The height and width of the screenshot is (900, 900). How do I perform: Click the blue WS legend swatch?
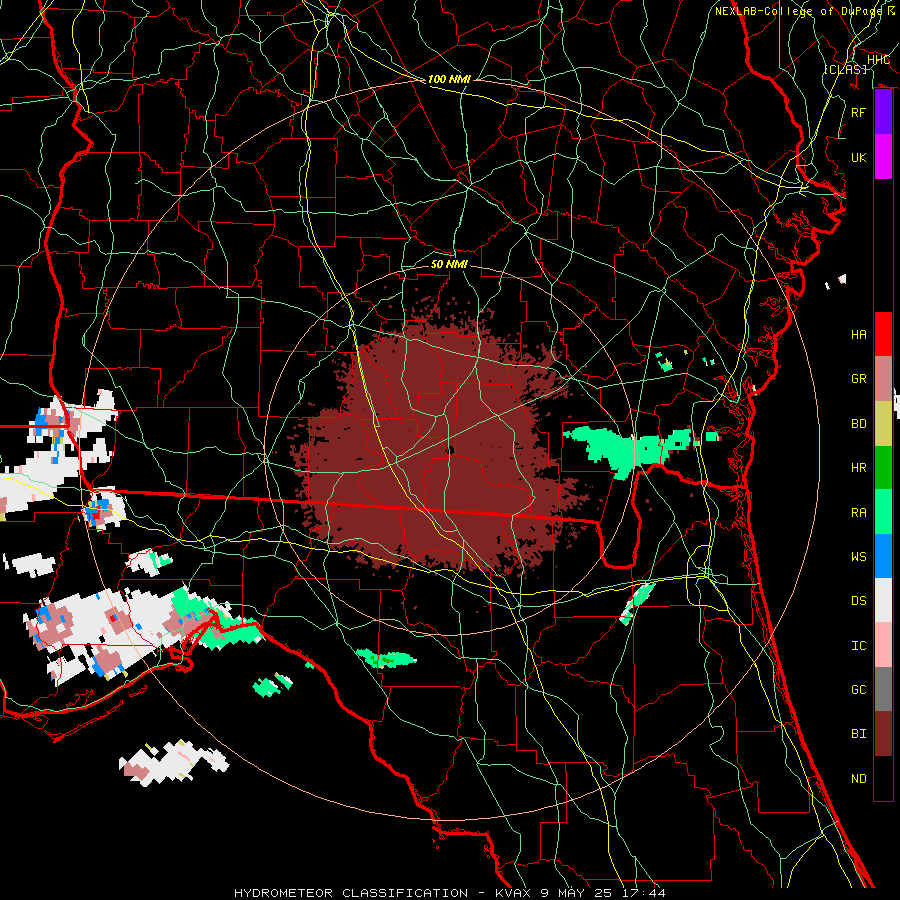[x=883, y=556]
